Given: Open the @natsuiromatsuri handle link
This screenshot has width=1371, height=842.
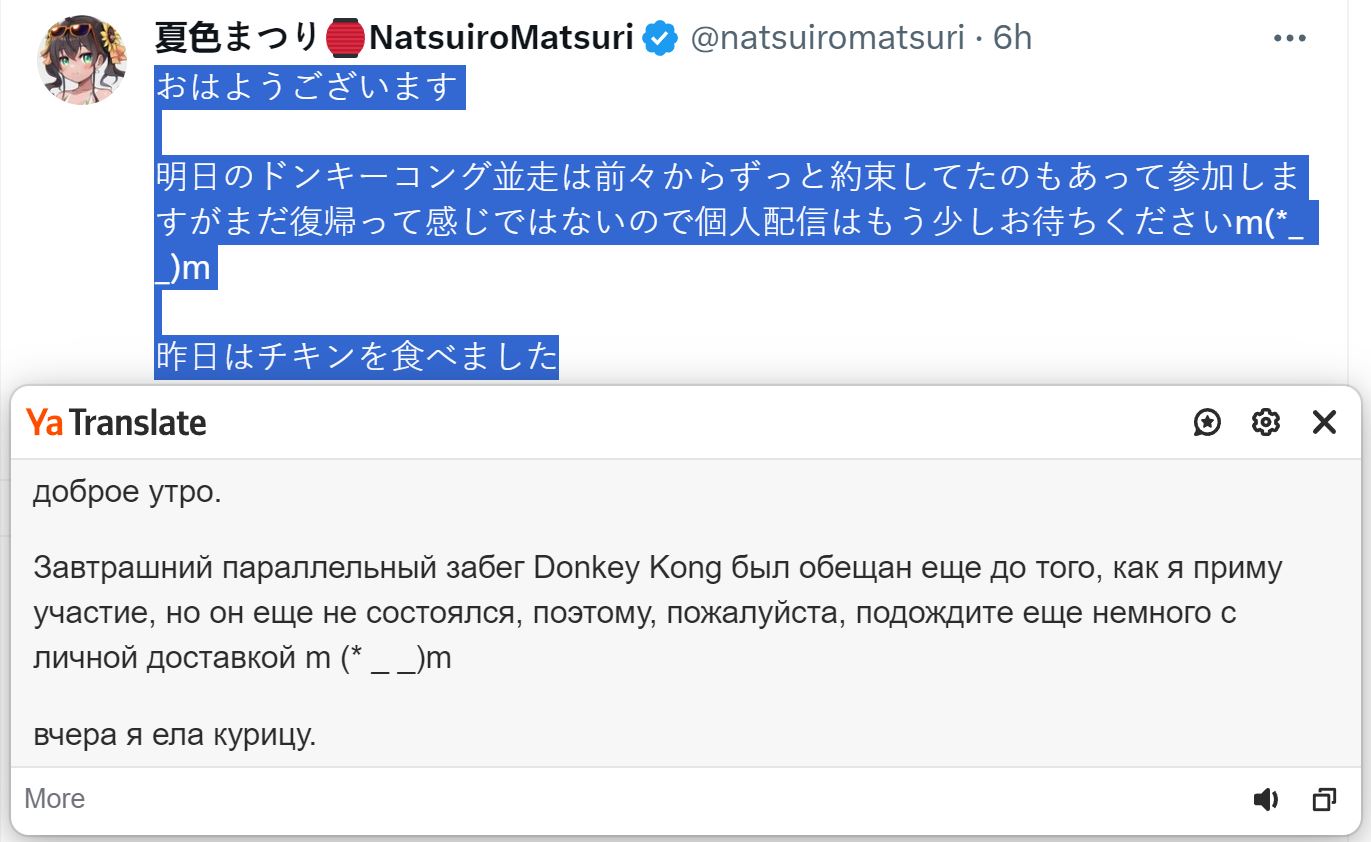Looking at the screenshot, I should [x=827, y=39].
